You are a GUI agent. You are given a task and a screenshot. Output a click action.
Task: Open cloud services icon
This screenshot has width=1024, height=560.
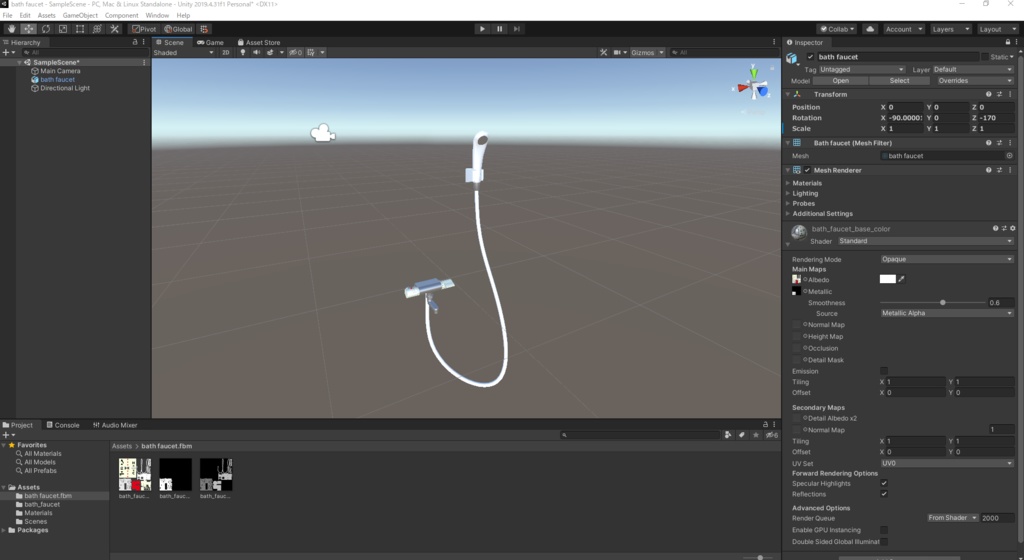870,29
